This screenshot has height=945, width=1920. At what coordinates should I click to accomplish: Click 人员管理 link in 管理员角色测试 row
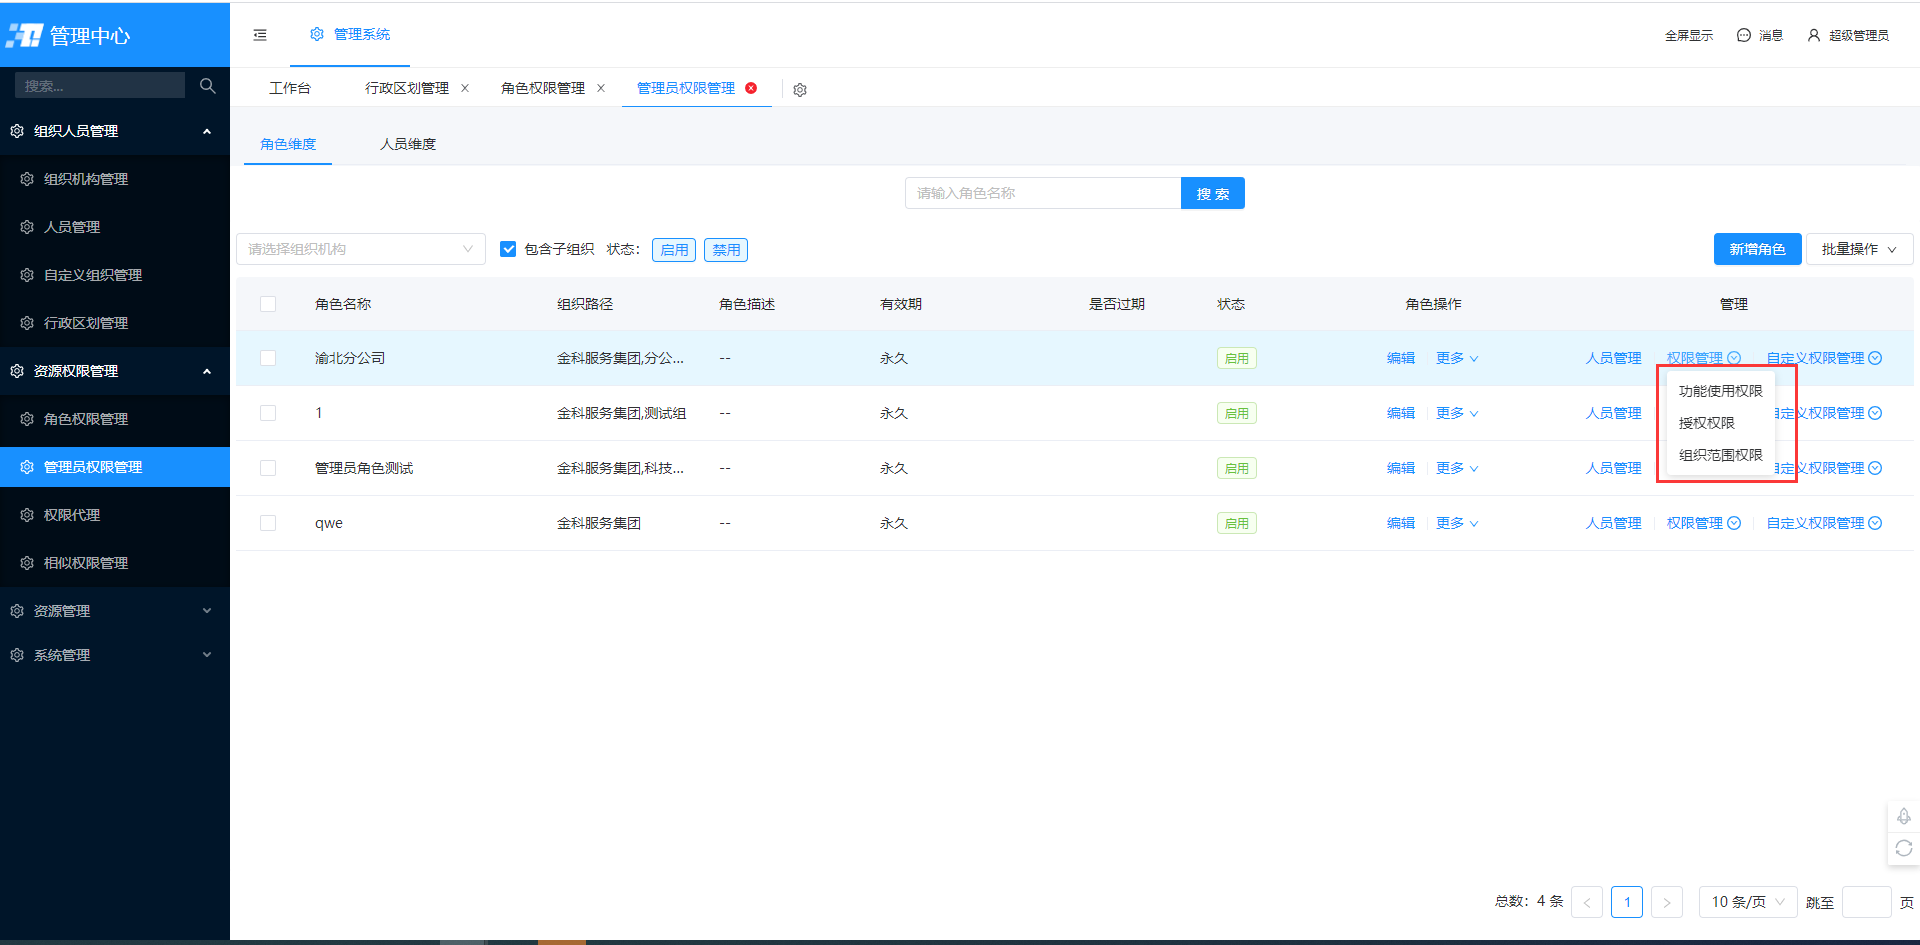click(x=1614, y=468)
